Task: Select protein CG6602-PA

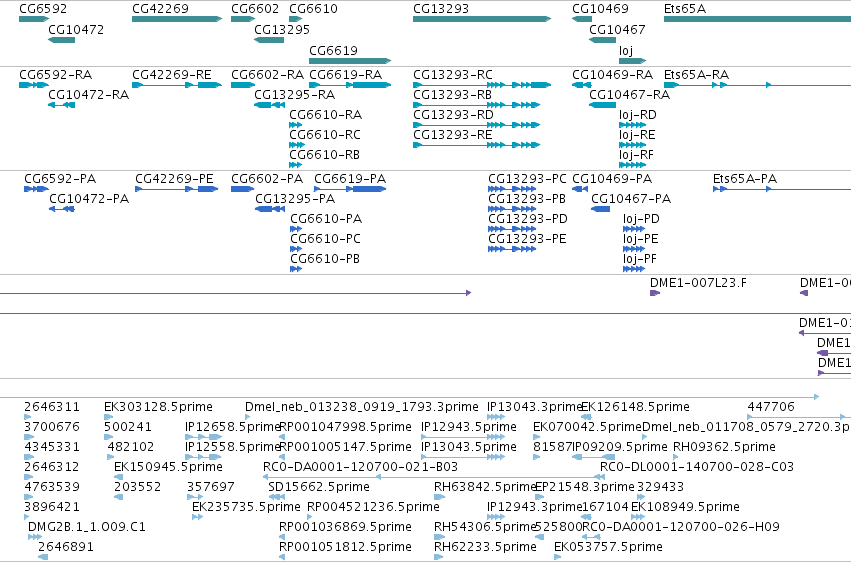Action: click(x=267, y=178)
